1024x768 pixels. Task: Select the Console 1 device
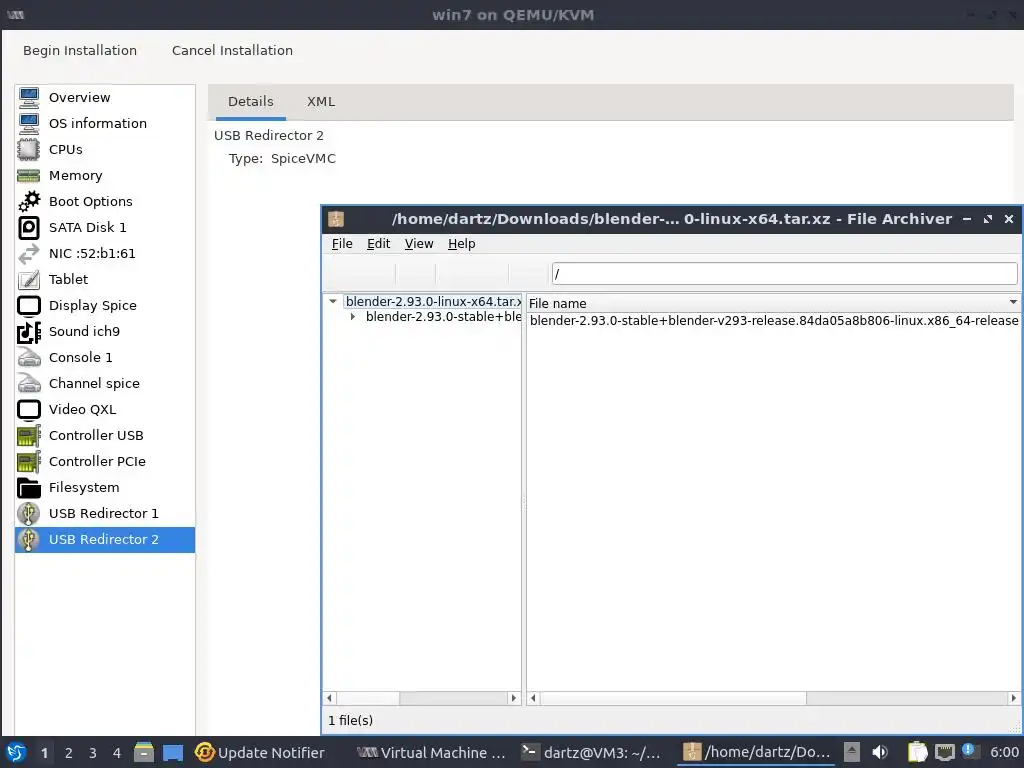point(104,357)
